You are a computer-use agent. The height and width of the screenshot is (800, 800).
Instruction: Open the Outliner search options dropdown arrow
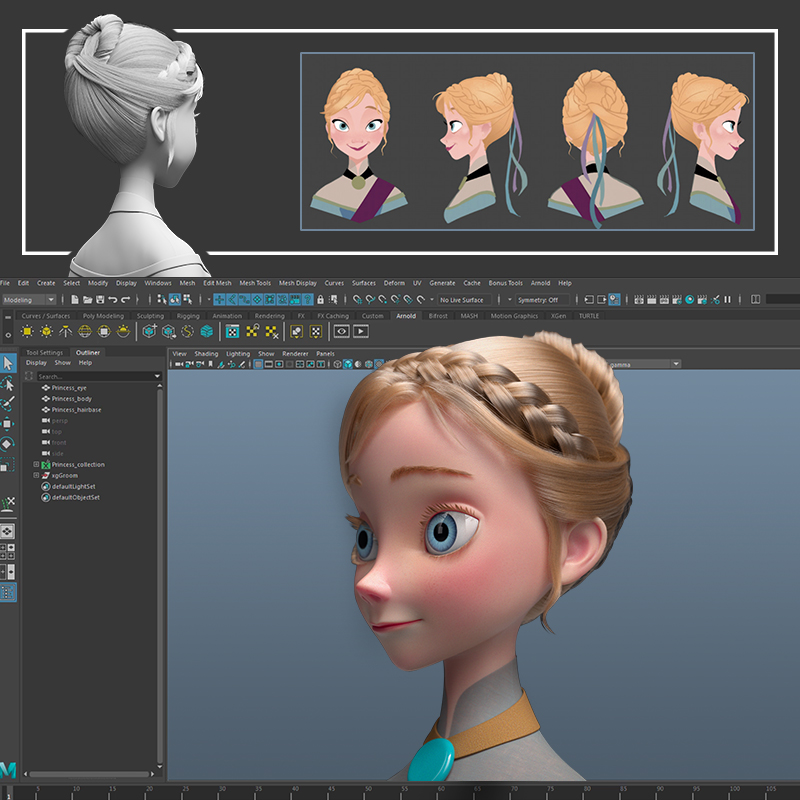(157, 376)
